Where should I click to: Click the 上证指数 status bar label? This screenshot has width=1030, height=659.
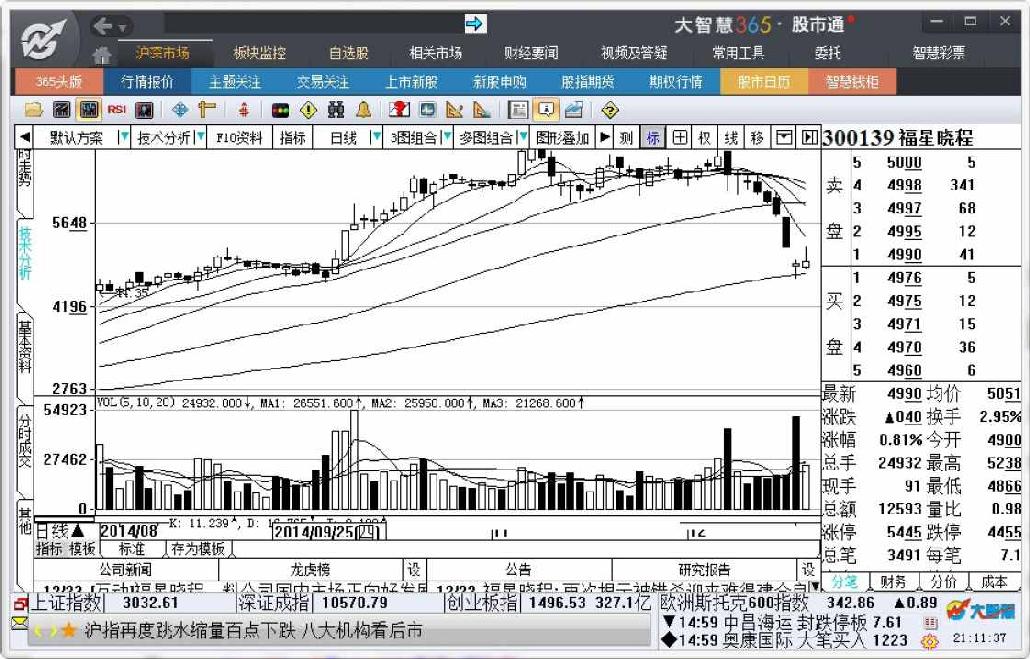pyautogui.click(x=66, y=602)
